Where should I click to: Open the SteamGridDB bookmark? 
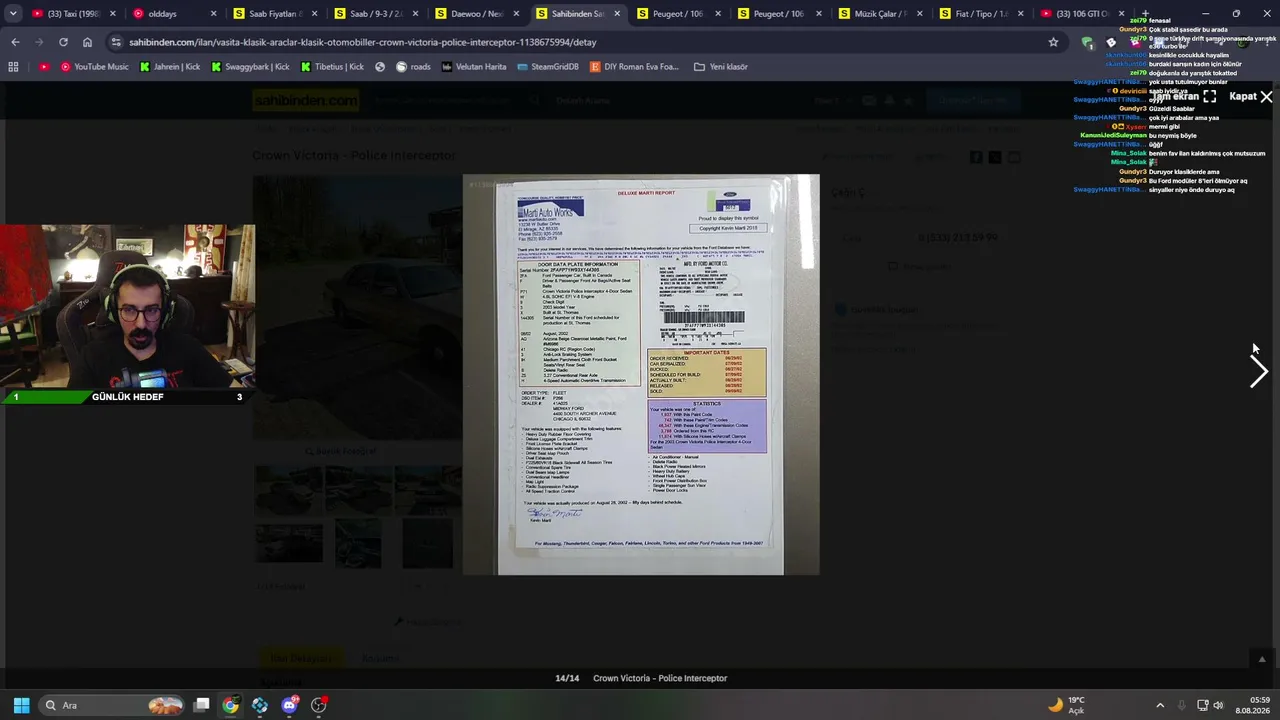pos(548,67)
